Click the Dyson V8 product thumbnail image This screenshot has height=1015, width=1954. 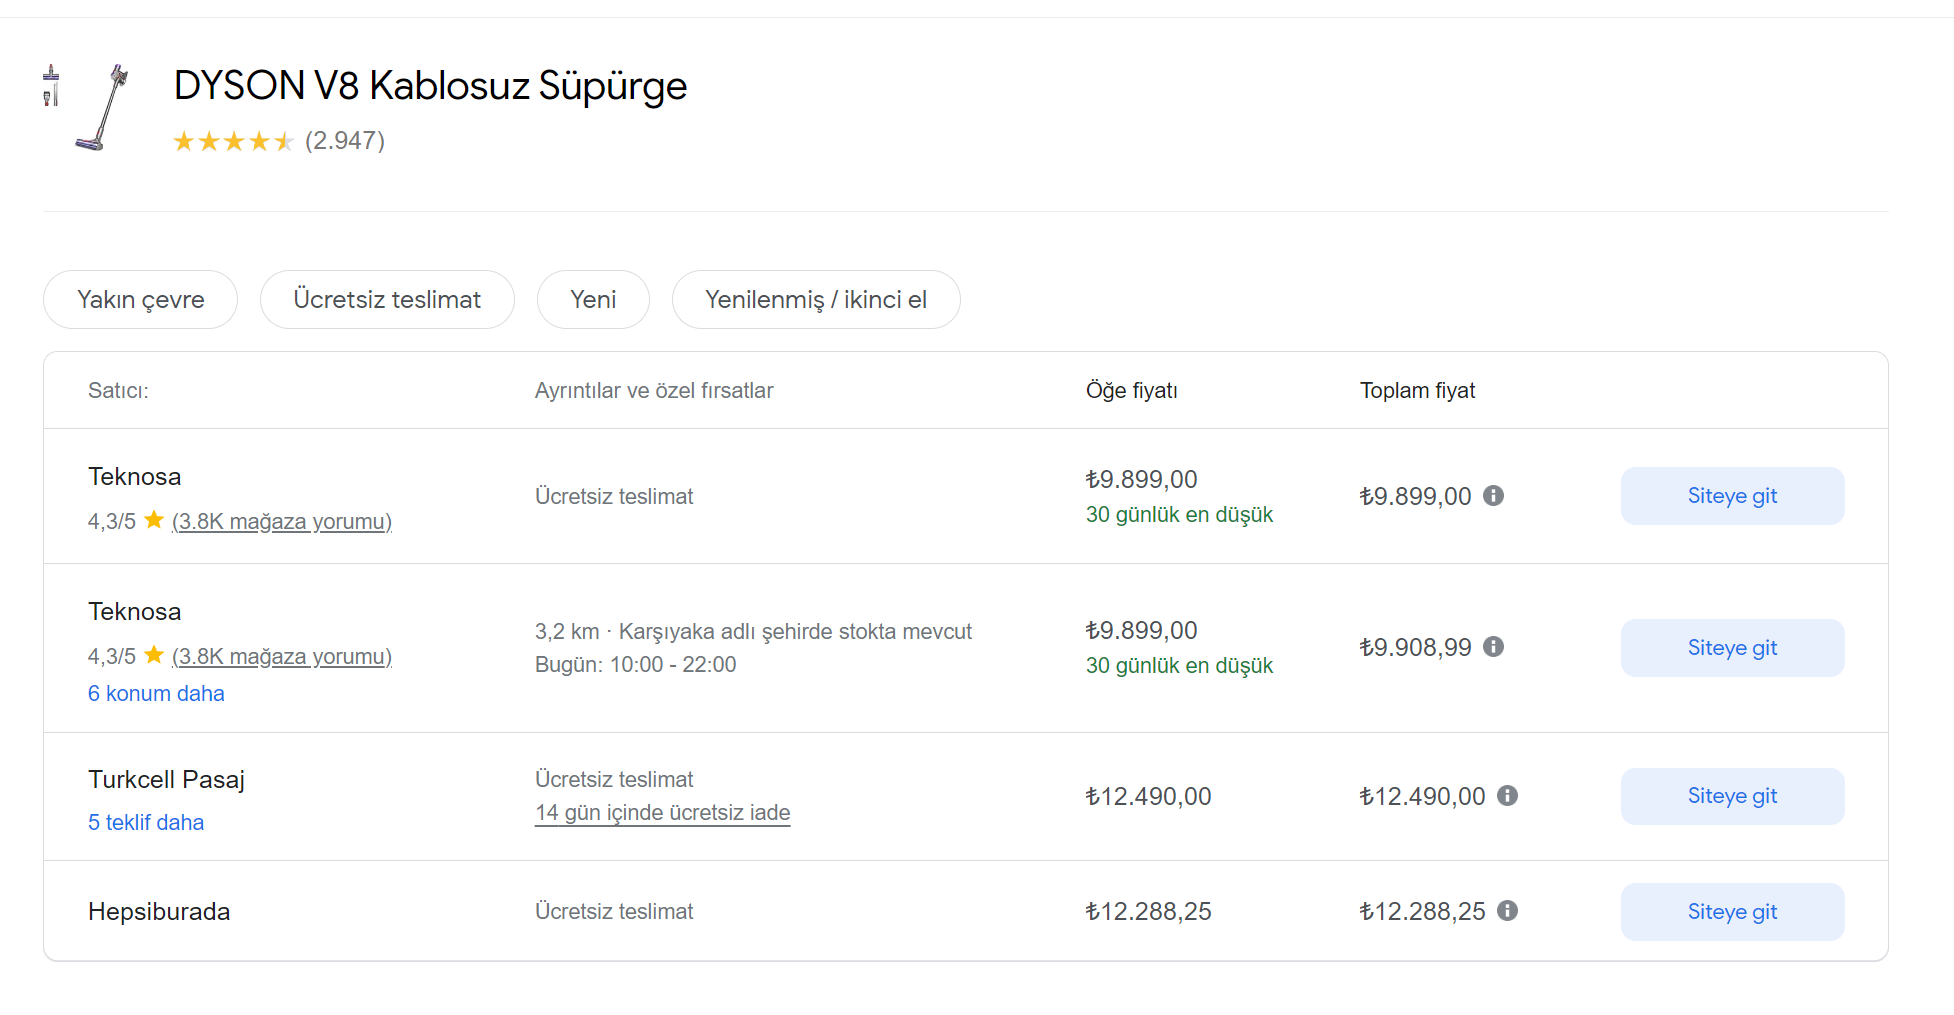click(x=88, y=107)
